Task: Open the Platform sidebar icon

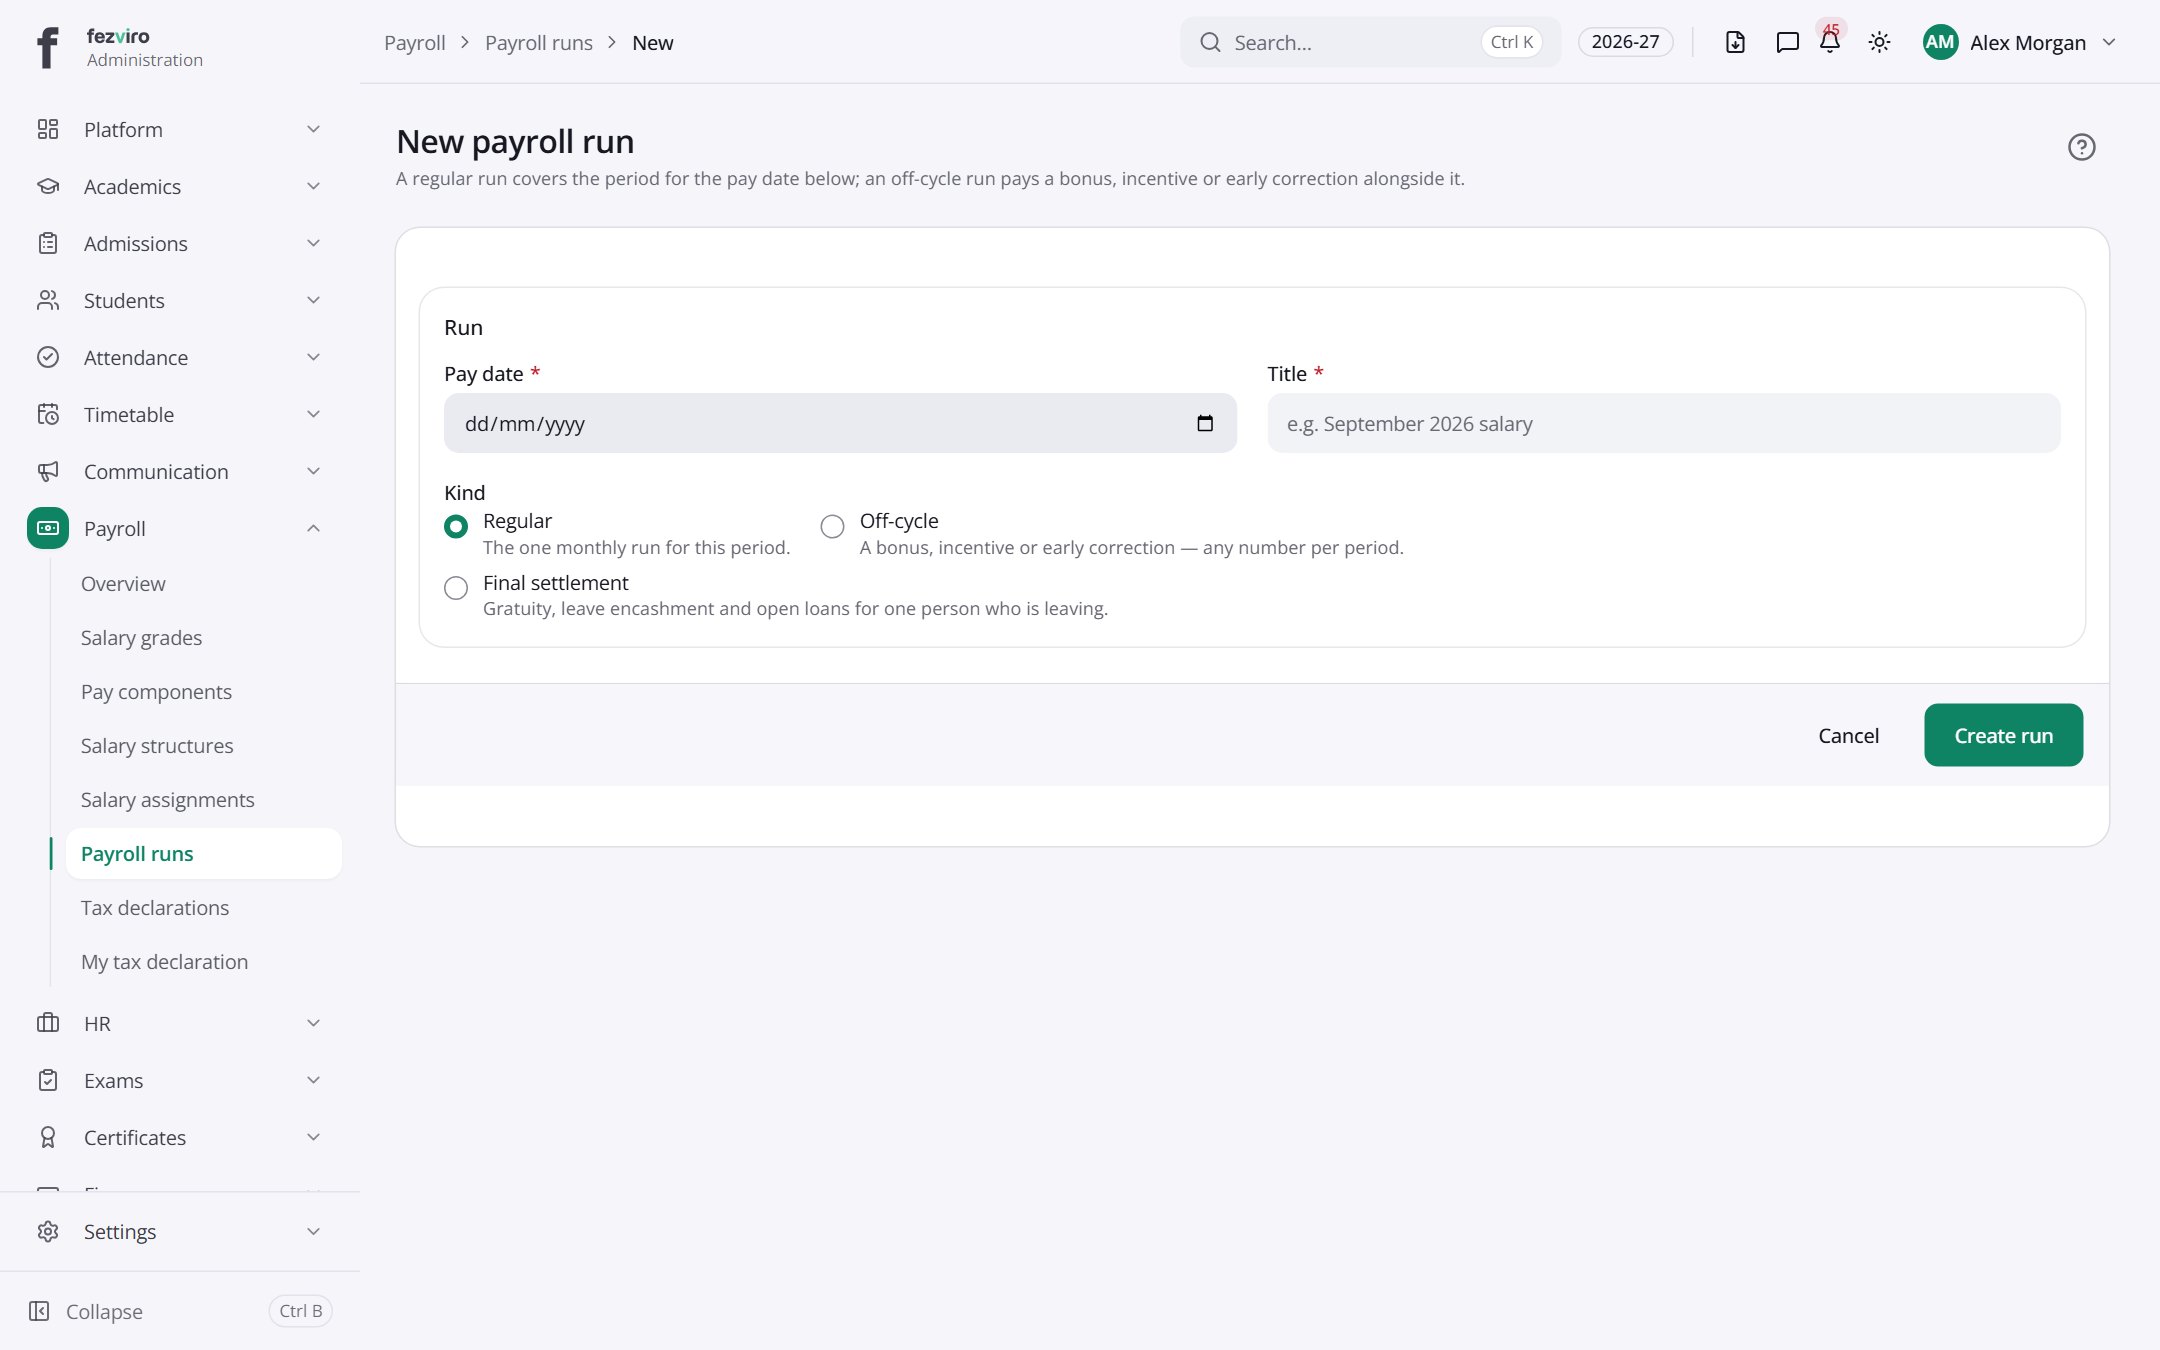Action: click(48, 129)
